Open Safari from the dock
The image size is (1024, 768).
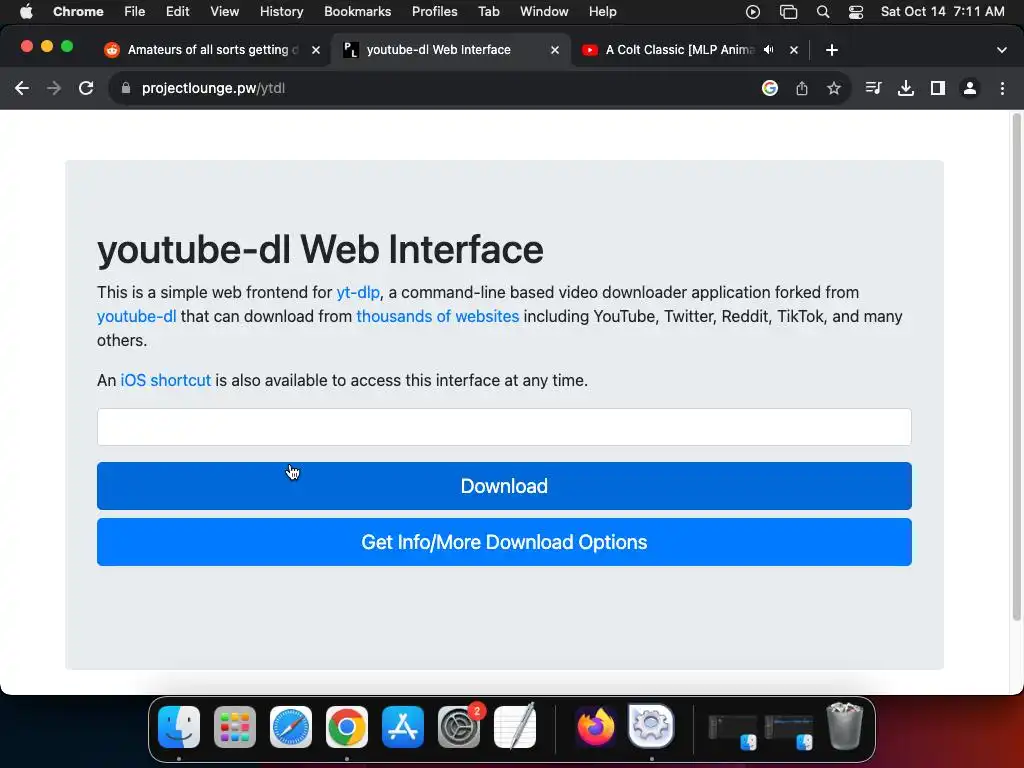pos(291,727)
